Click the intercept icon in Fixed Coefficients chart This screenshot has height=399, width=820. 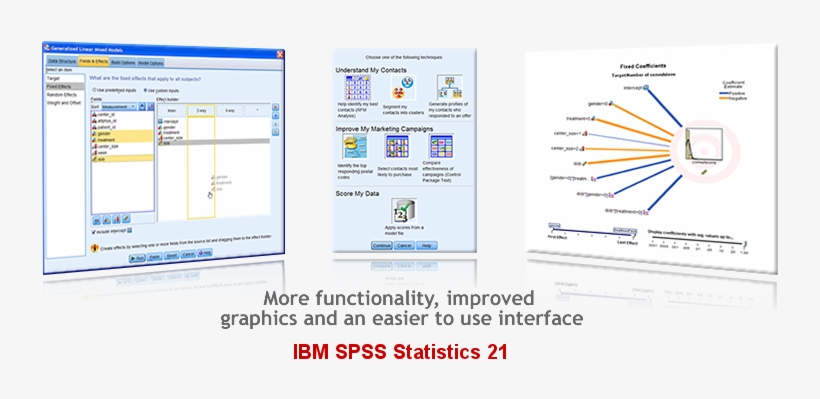point(646,87)
